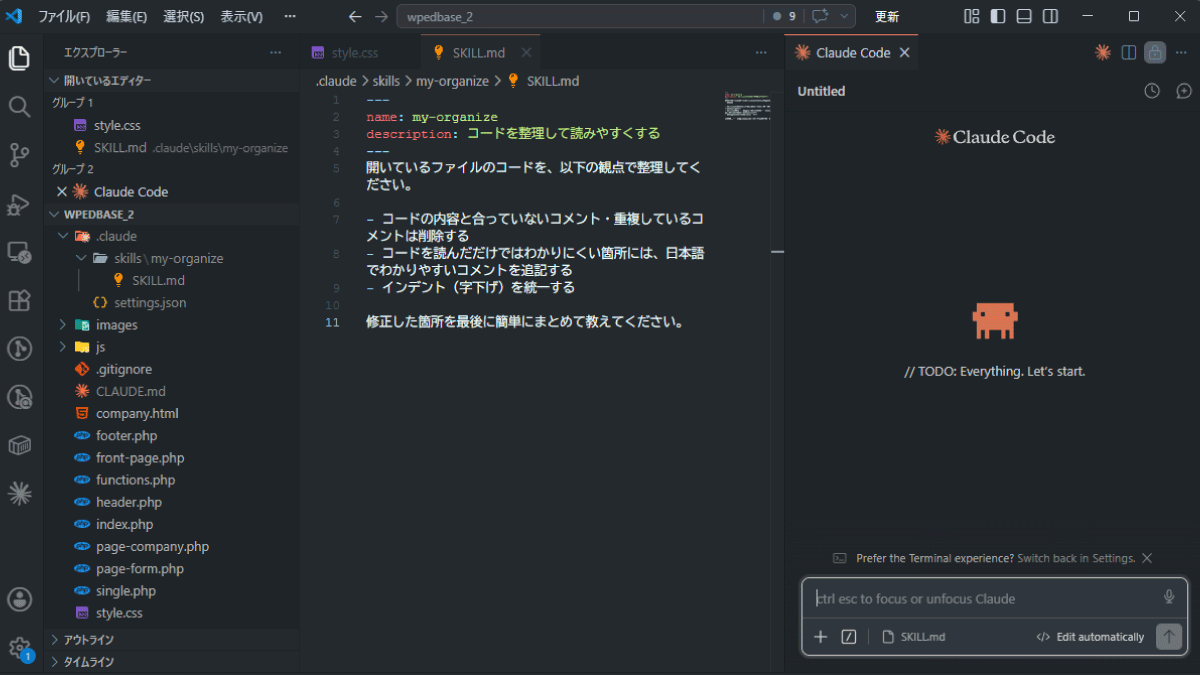Open the overflow menu ellipsis in menu bar
The width and height of the screenshot is (1200, 675).
coord(290,17)
